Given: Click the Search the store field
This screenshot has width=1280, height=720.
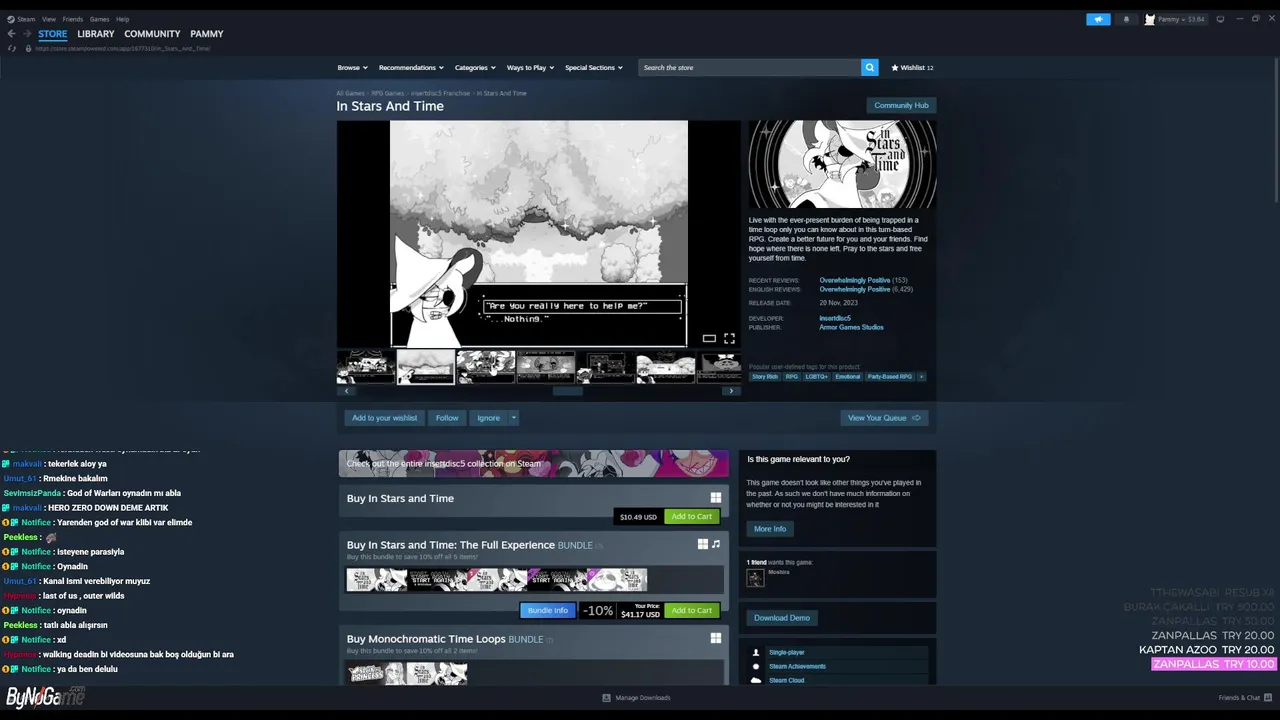Looking at the screenshot, I should pyautogui.click(x=750, y=67).
